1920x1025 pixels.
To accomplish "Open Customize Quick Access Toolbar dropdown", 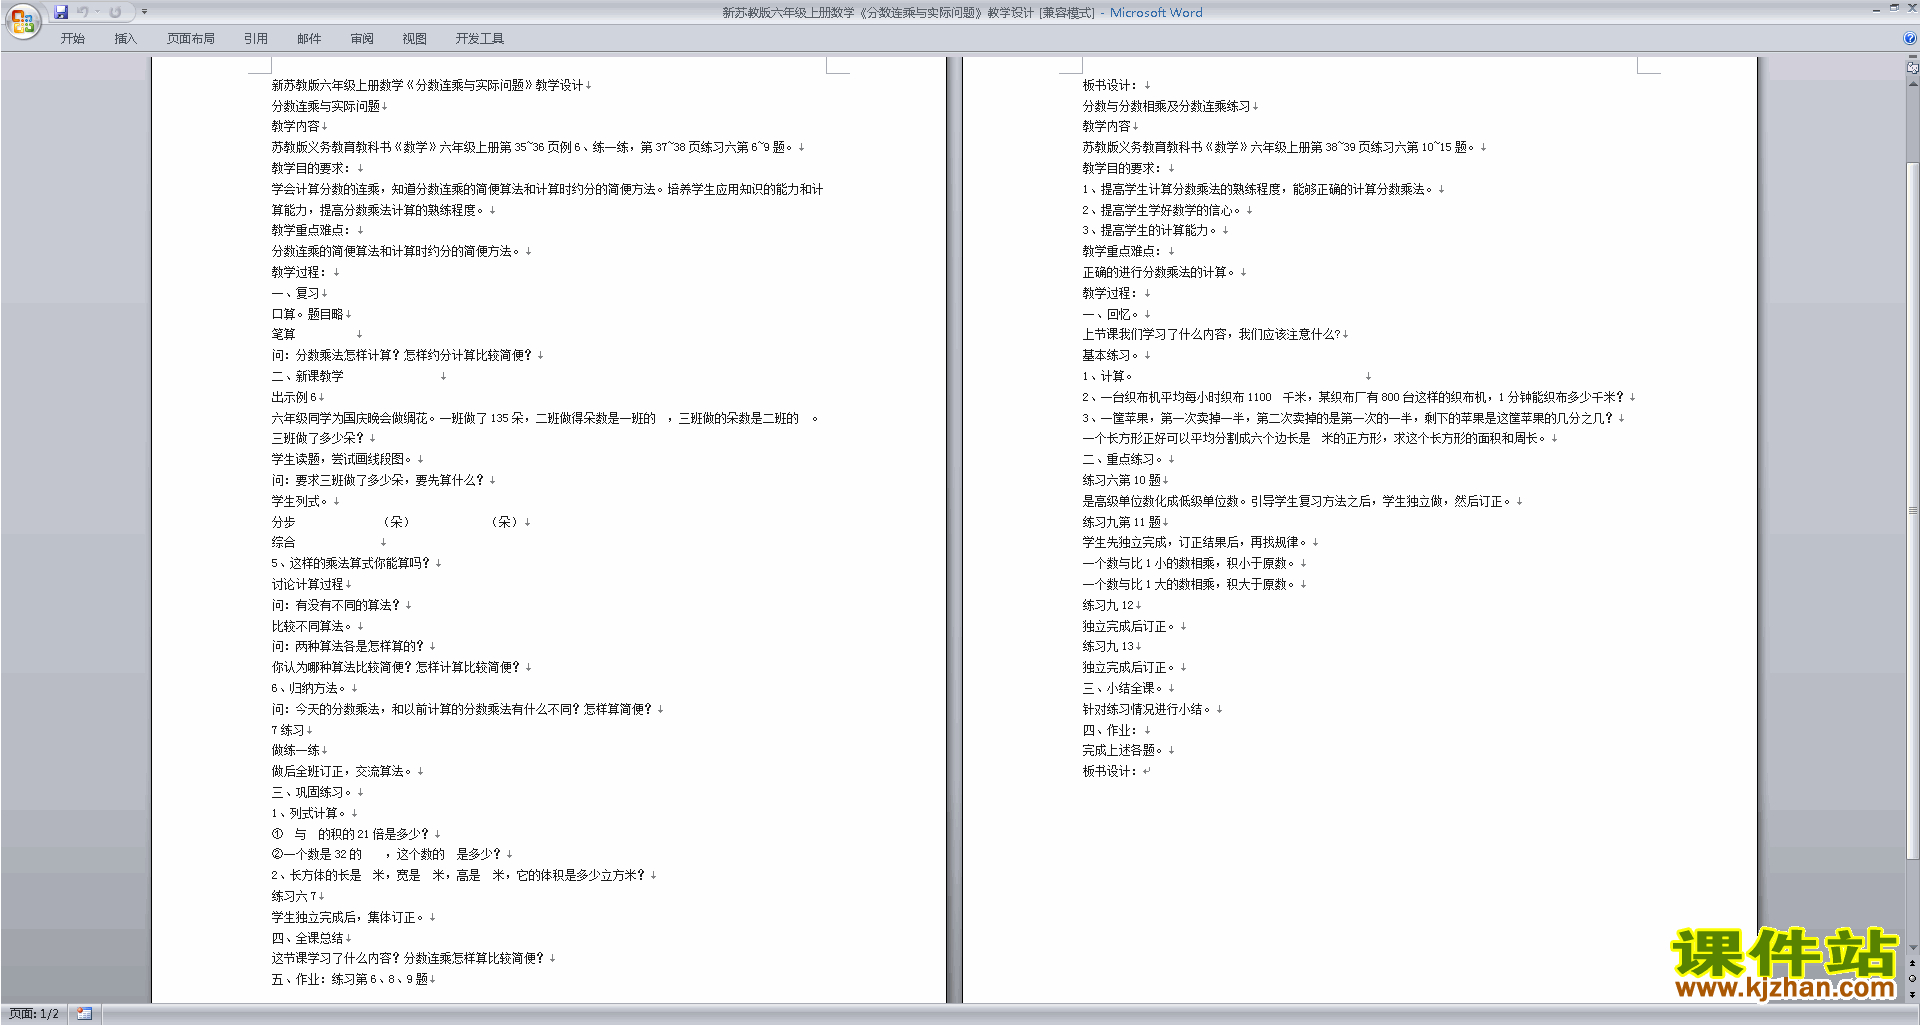I will click(x=144, y=12).
